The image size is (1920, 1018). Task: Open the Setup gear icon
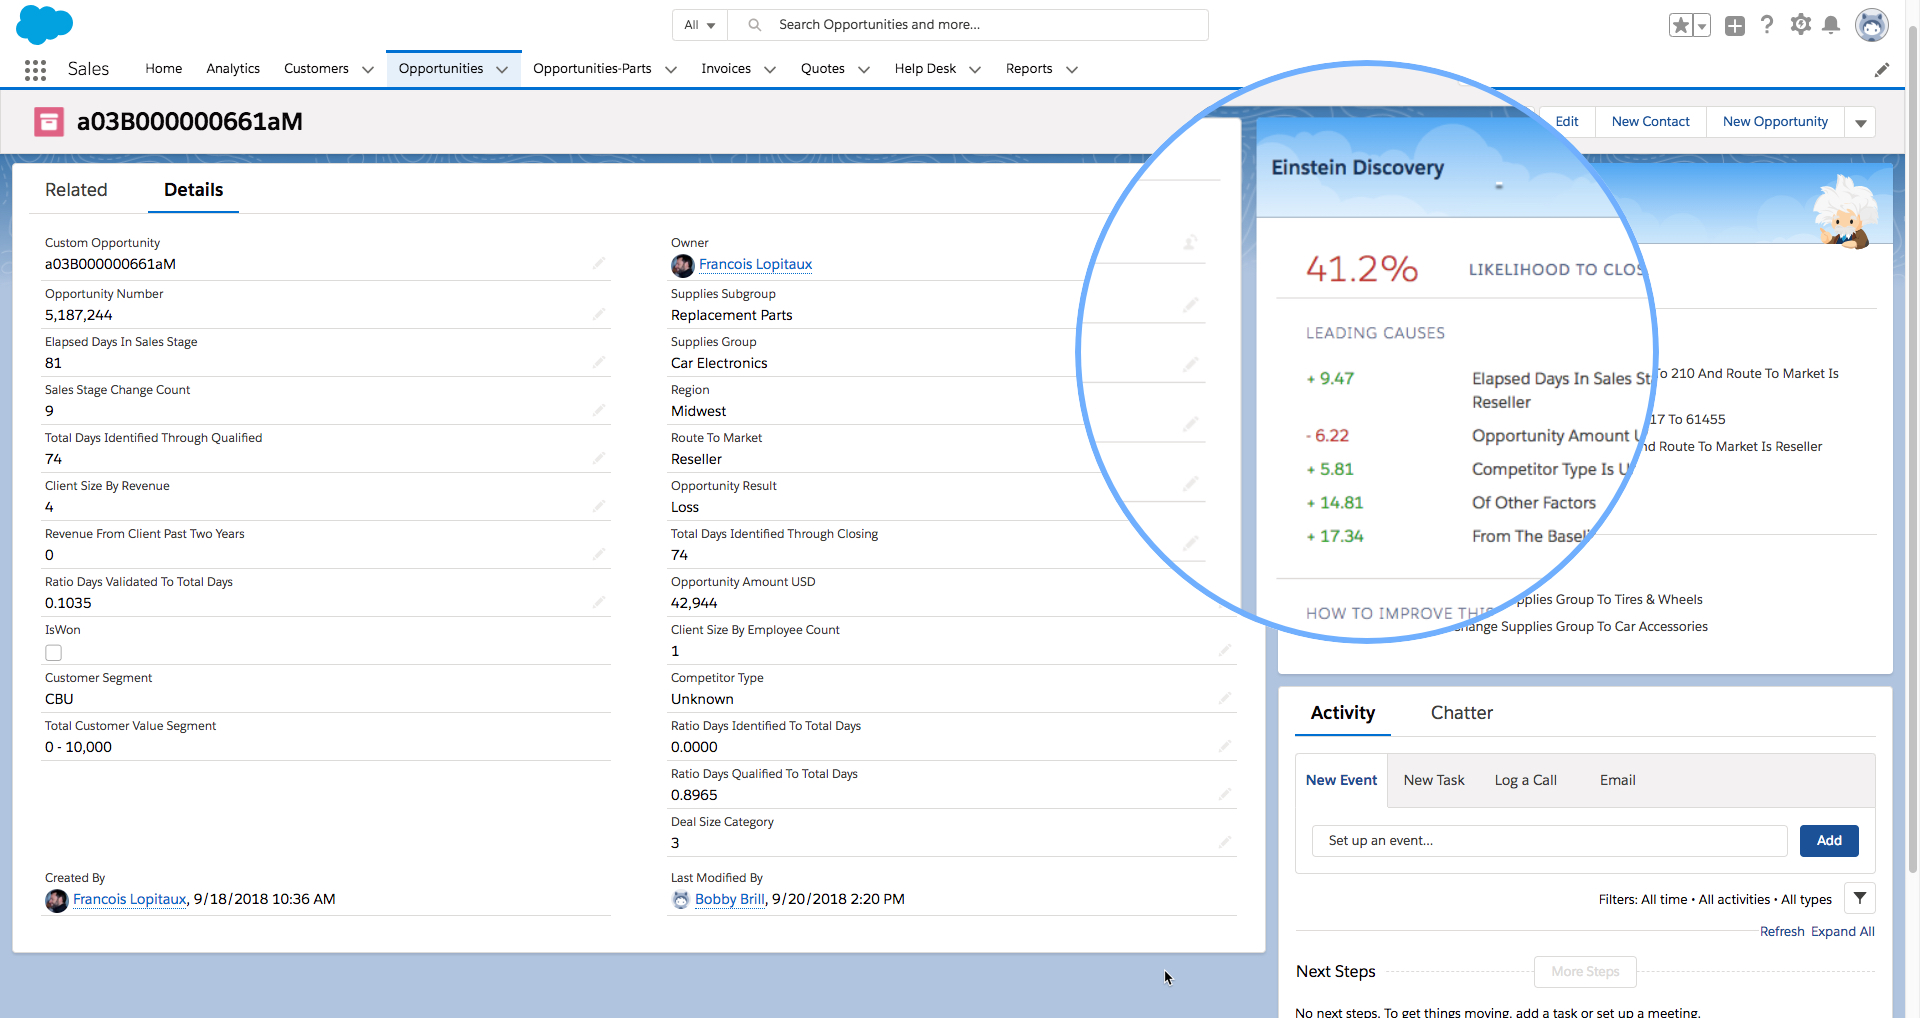tap(1801, 25)
